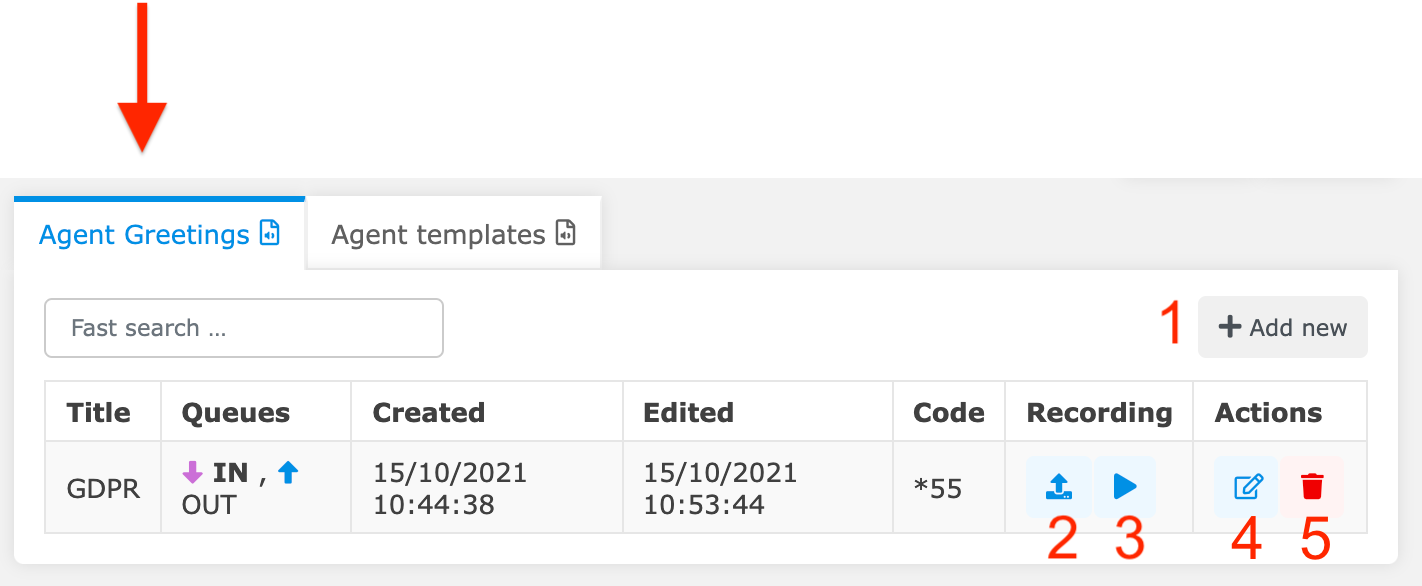Click the audio file icon beside Agent Greetings
The image size is (1422, 586).
(x=270, y=234)
